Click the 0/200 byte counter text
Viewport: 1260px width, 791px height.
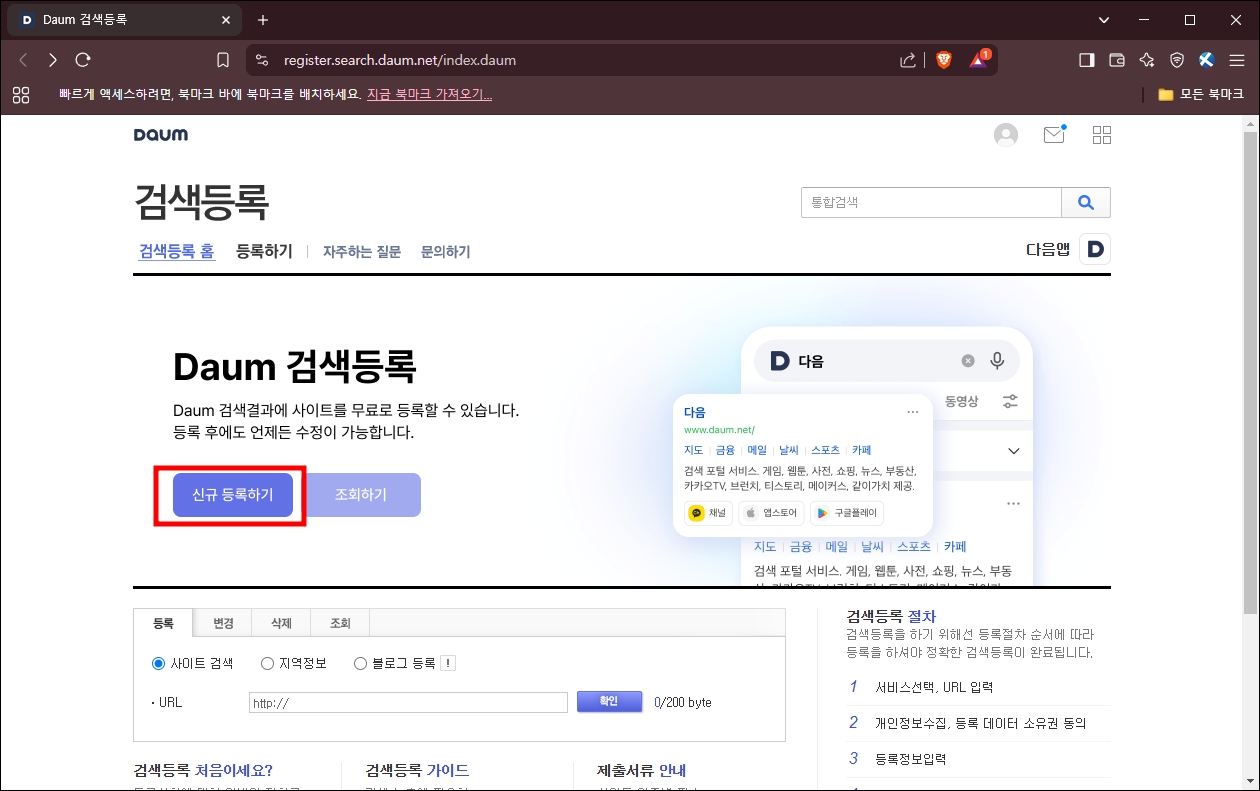(x=683, y=703)
